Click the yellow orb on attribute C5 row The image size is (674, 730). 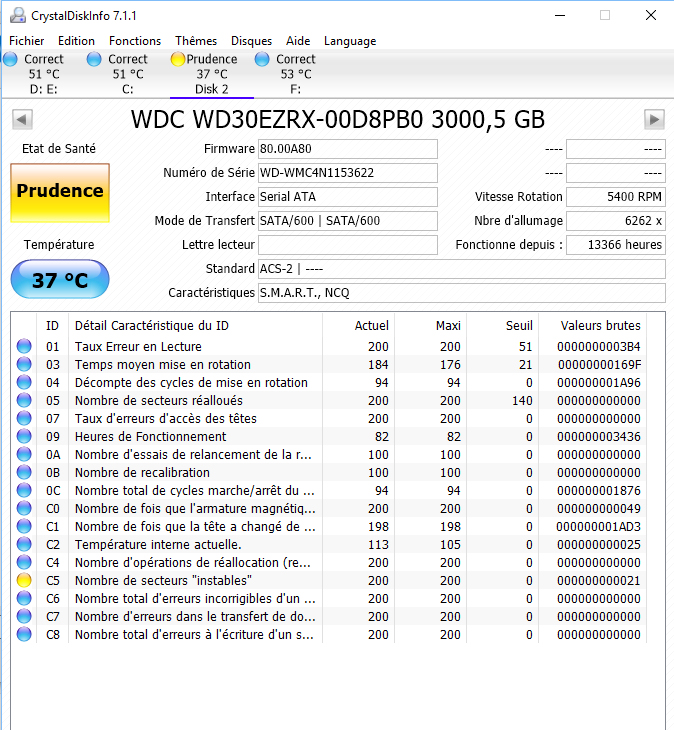[24, 581]
